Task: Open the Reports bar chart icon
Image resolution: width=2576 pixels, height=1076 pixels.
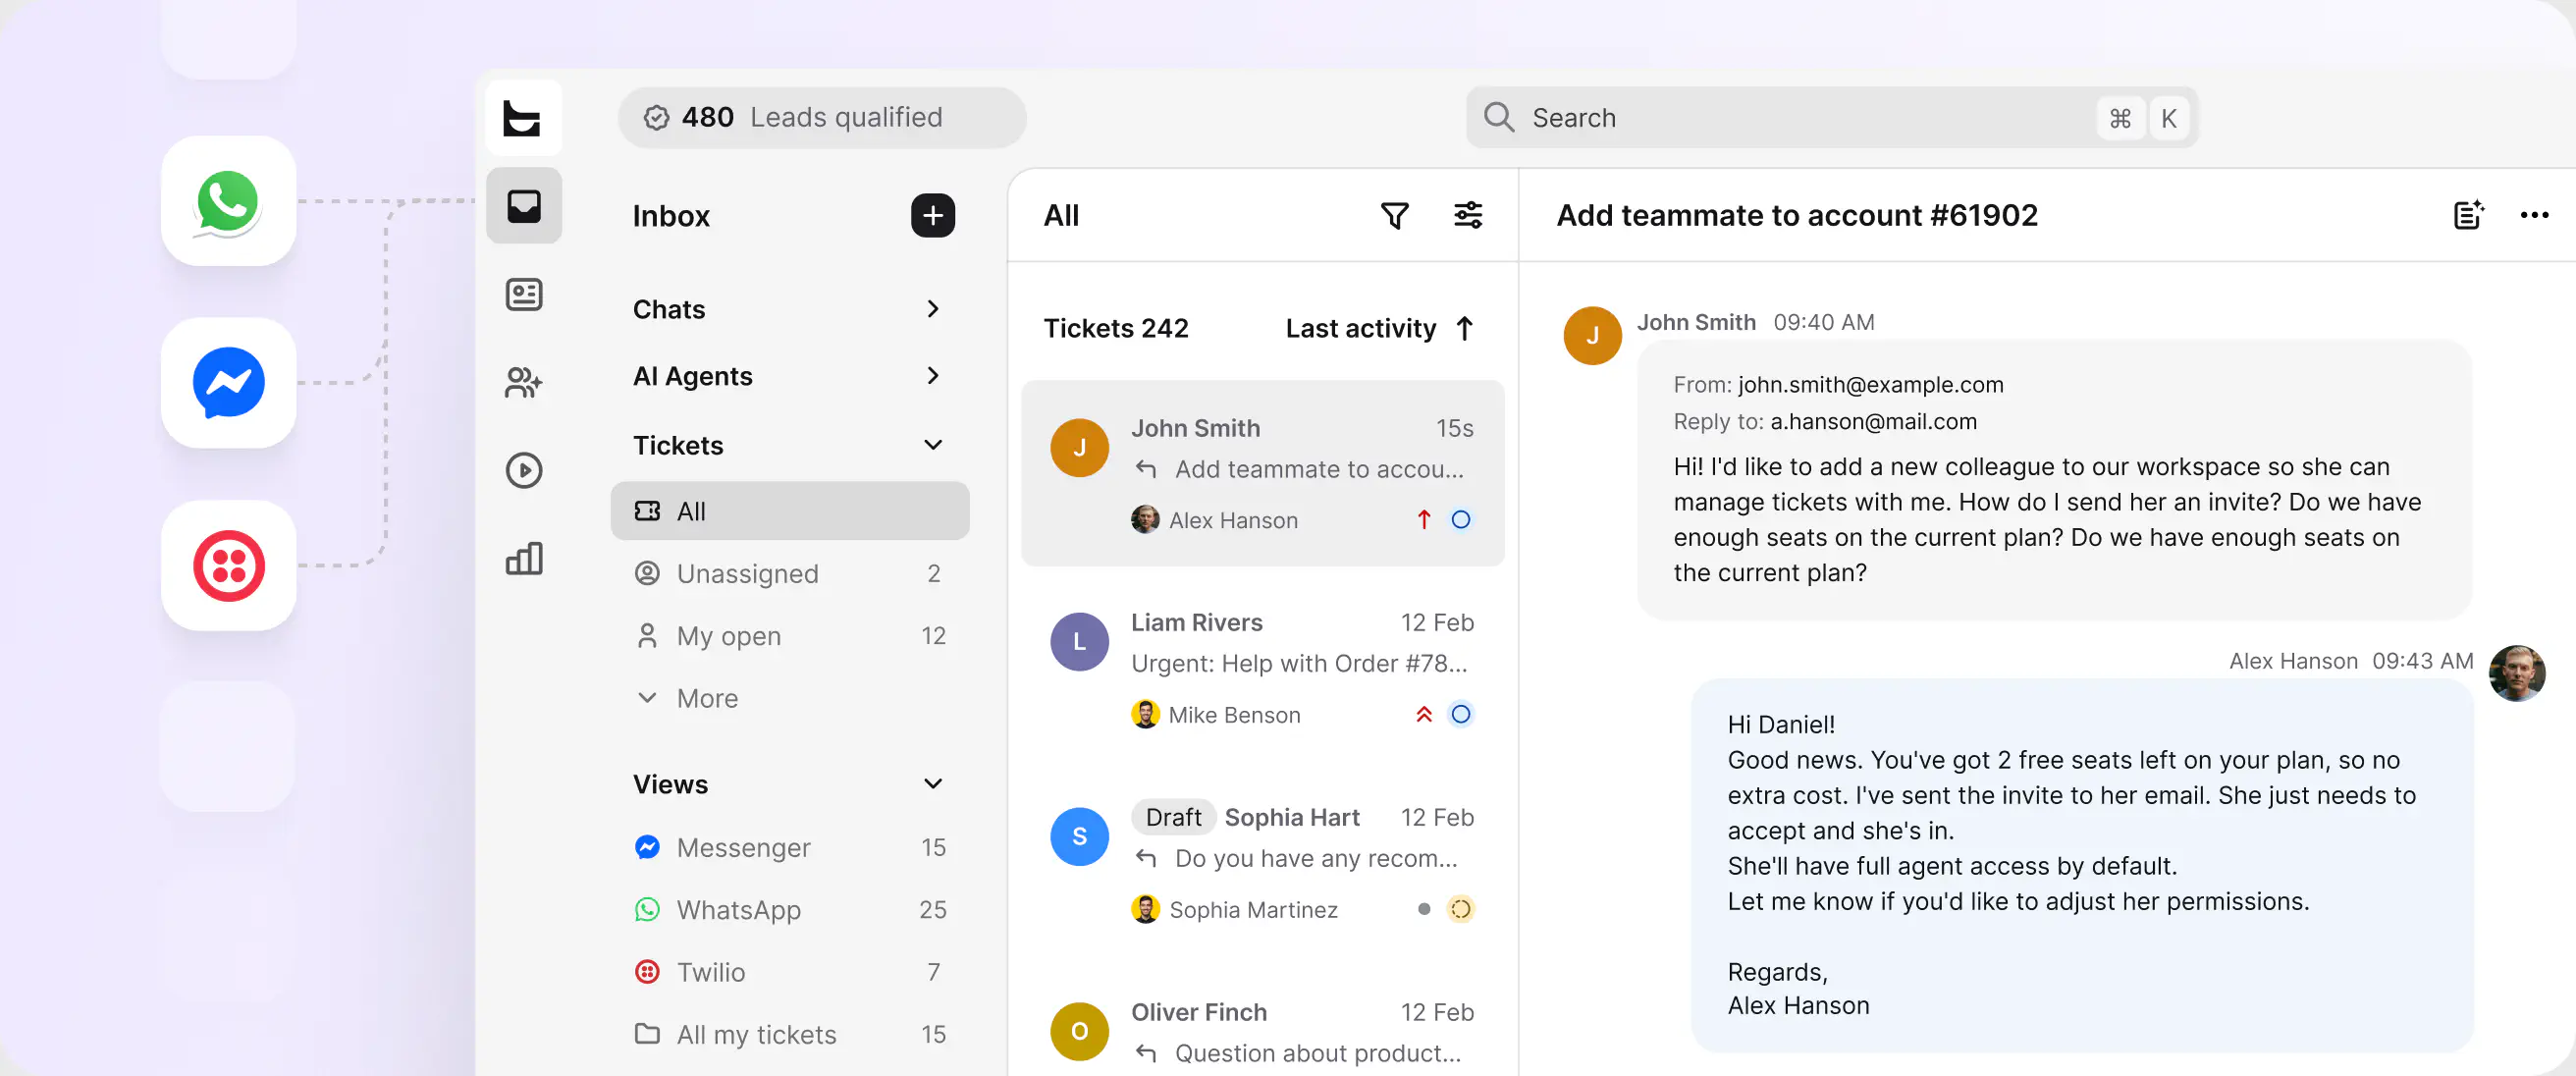Action: pyautogui.click(x=523, y=558)
